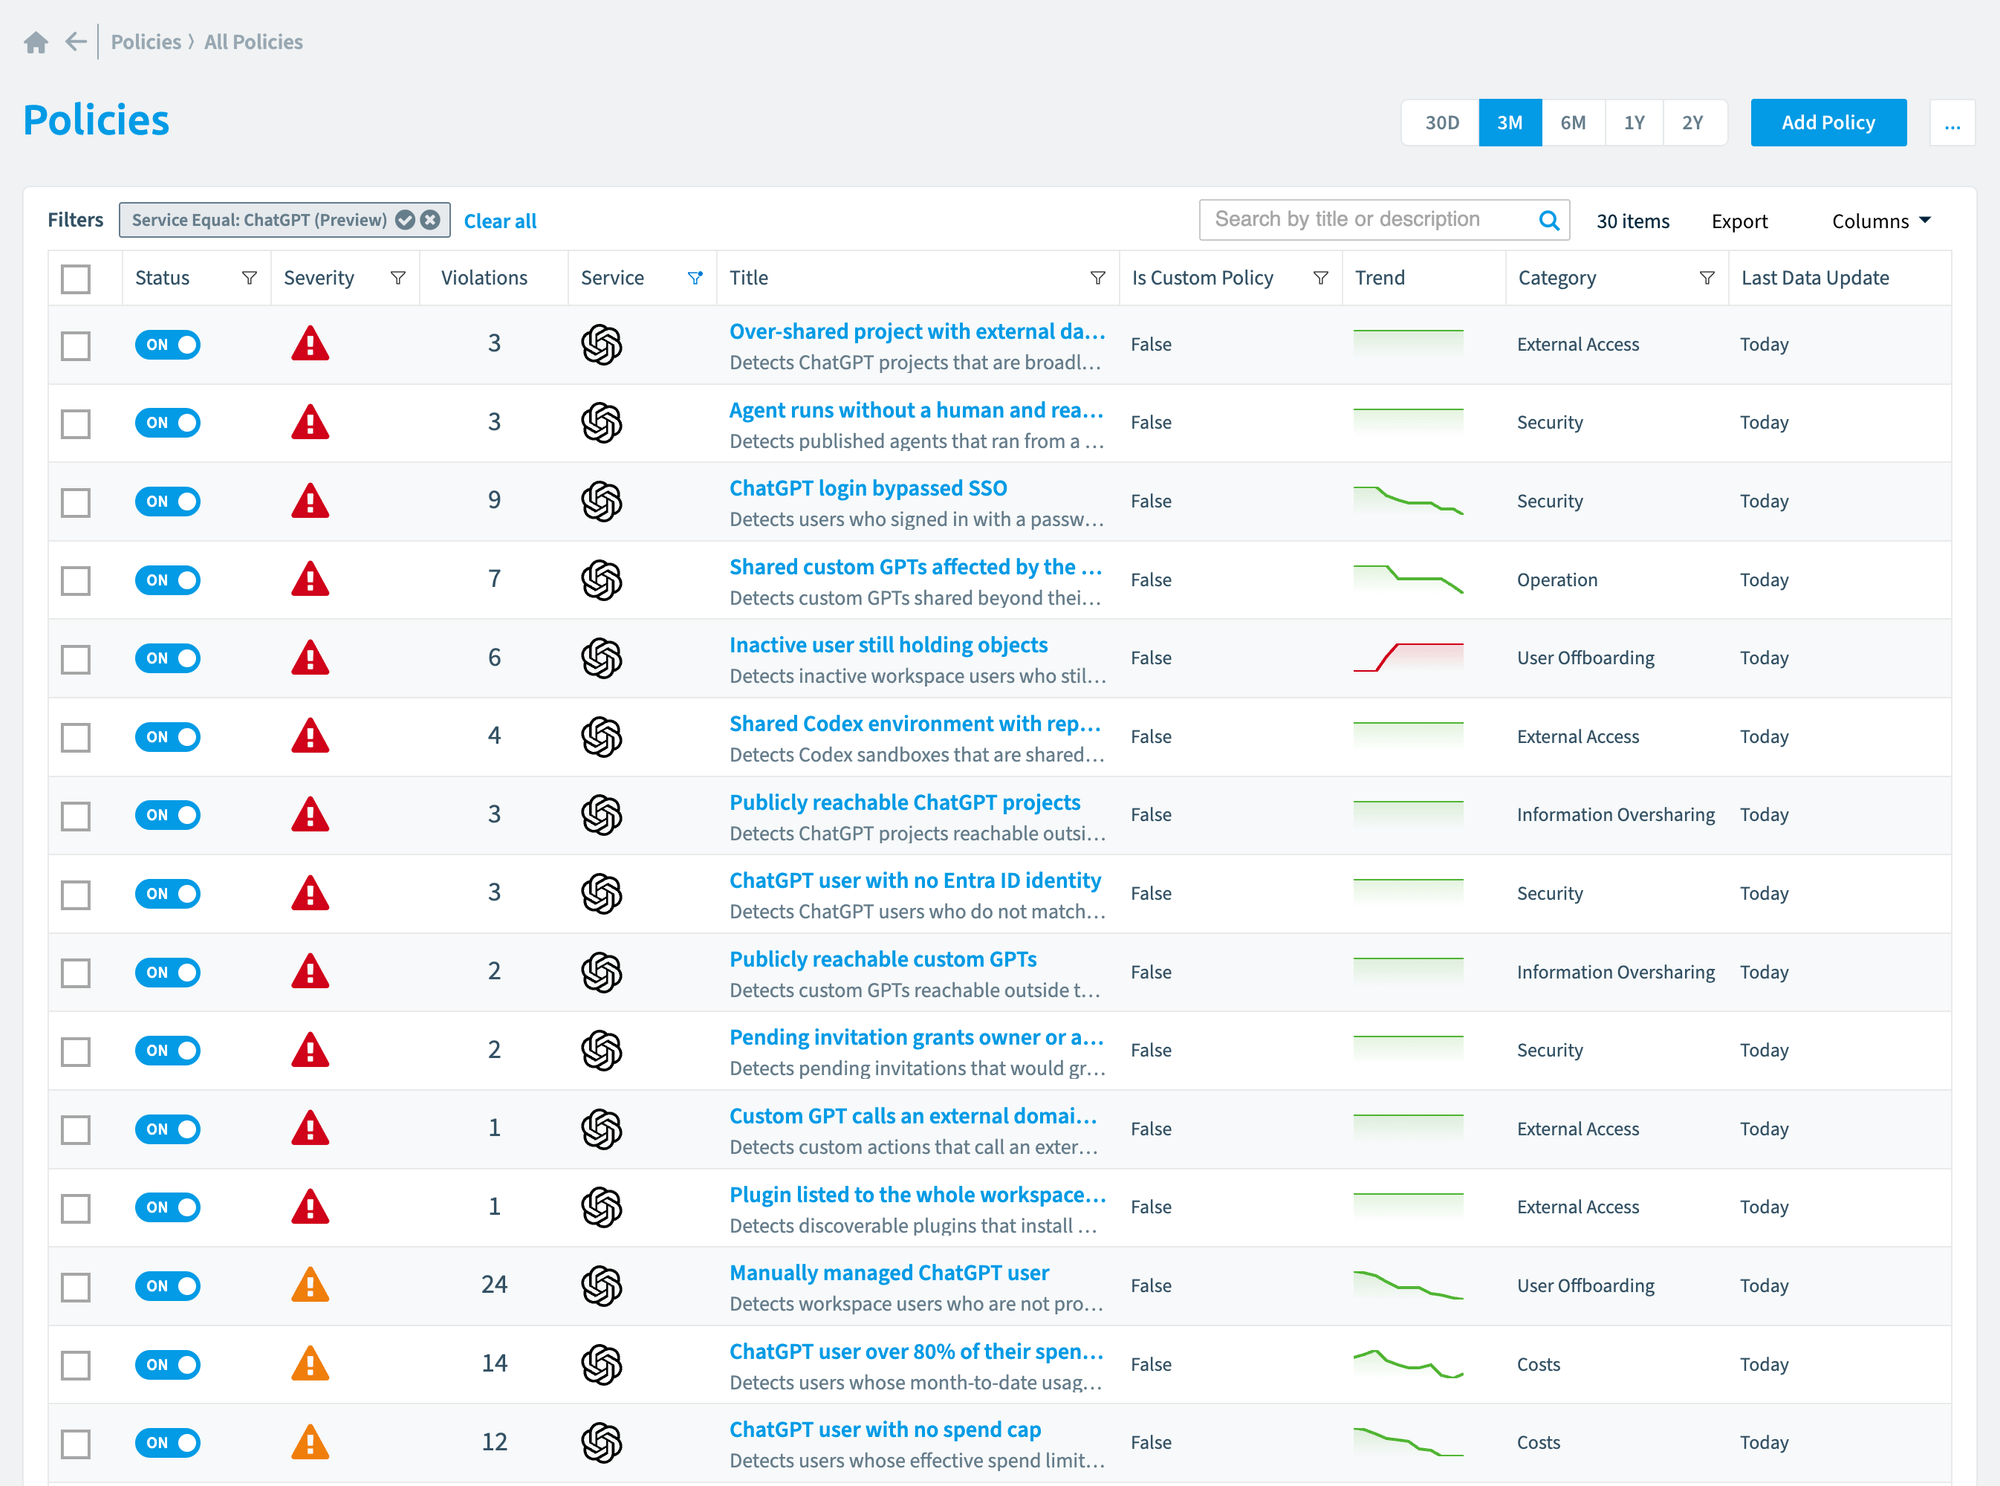The height and width of the screenshot is (1486, 2000).
Task: Click the trend sparkline for ChatGPT user over 80% spend
Action: 1408,1364
